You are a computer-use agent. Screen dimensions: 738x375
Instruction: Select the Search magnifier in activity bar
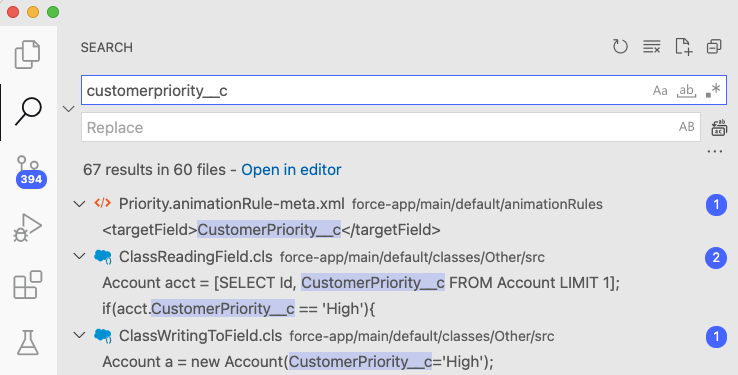28,112
